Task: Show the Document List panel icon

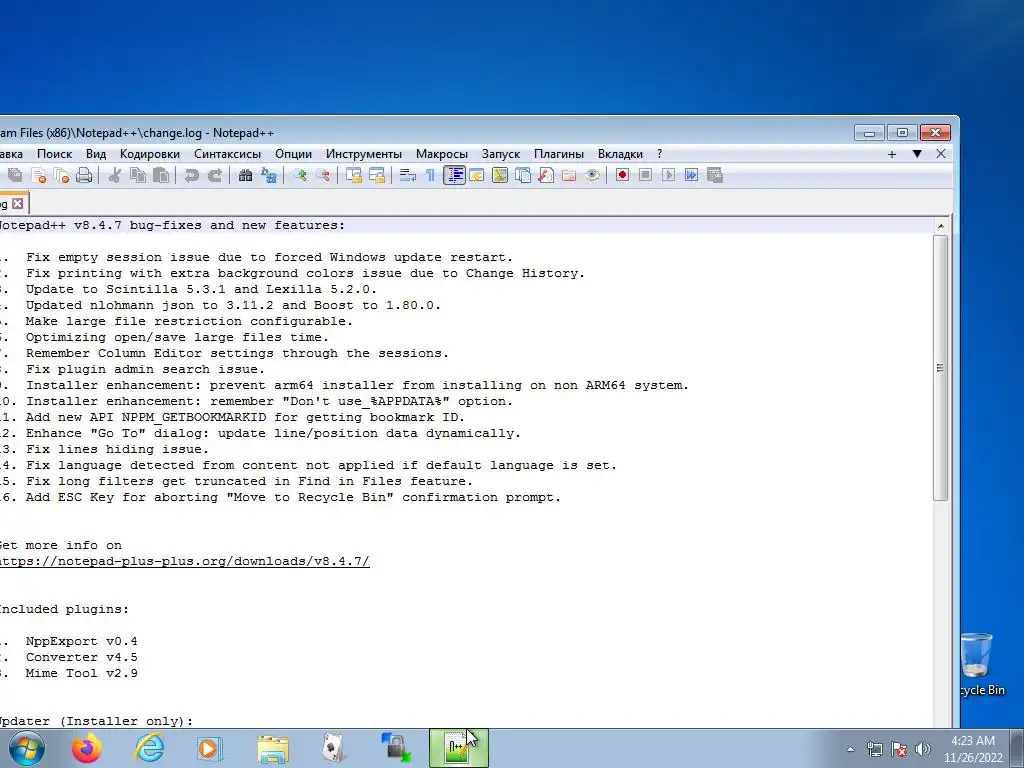Action: (x=522, y=175)
